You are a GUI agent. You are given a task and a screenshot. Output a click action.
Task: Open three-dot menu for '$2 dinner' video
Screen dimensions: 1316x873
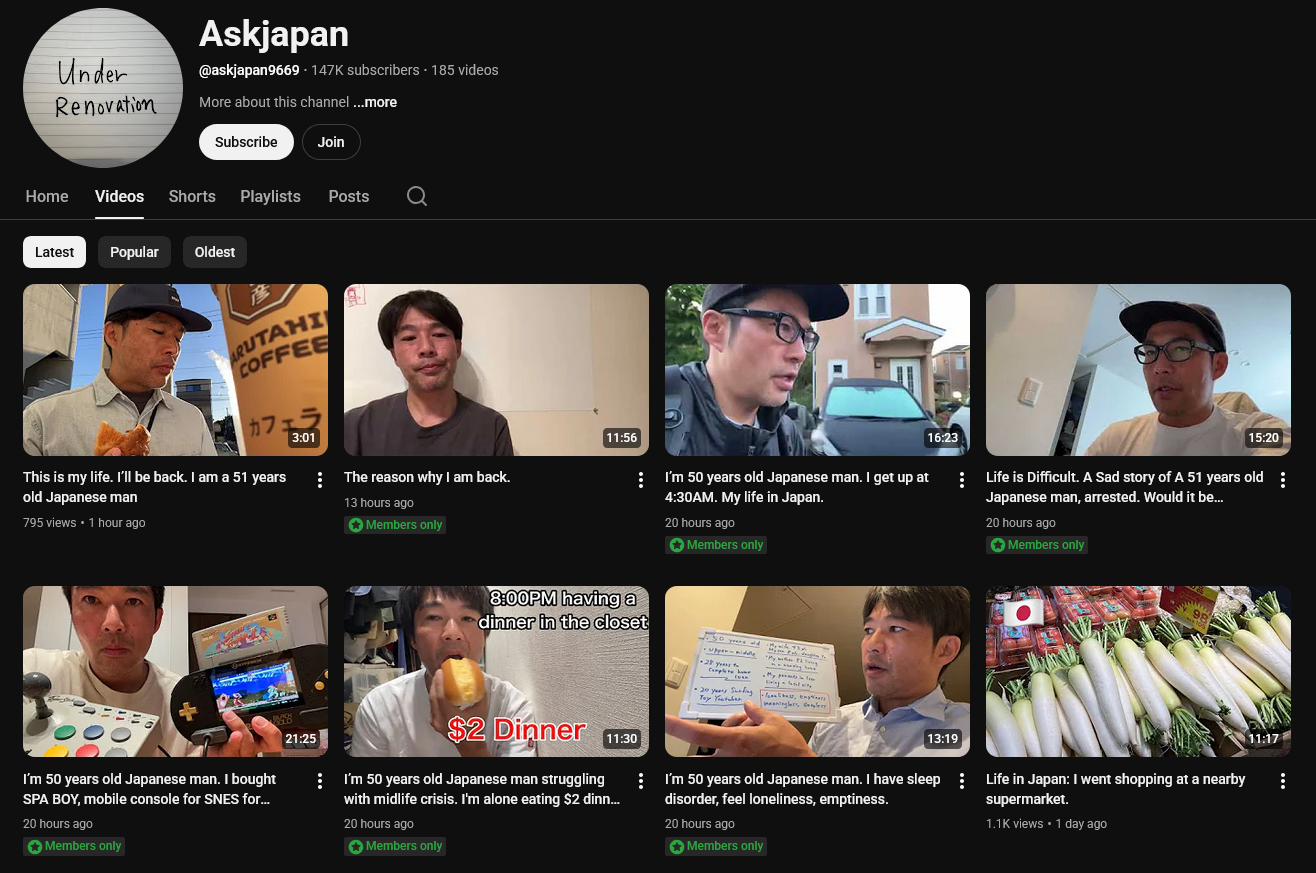click(x=641, y=781)
